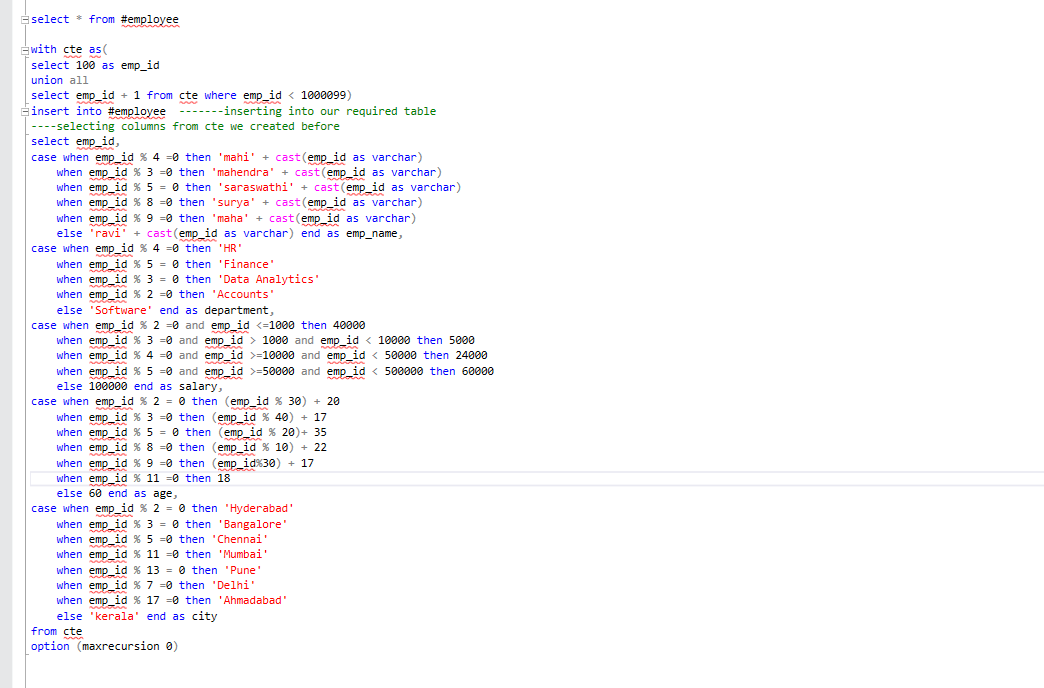Click '100 as emp_id' in the anchor select
The image size is (1044, 688).
[117, 65]
